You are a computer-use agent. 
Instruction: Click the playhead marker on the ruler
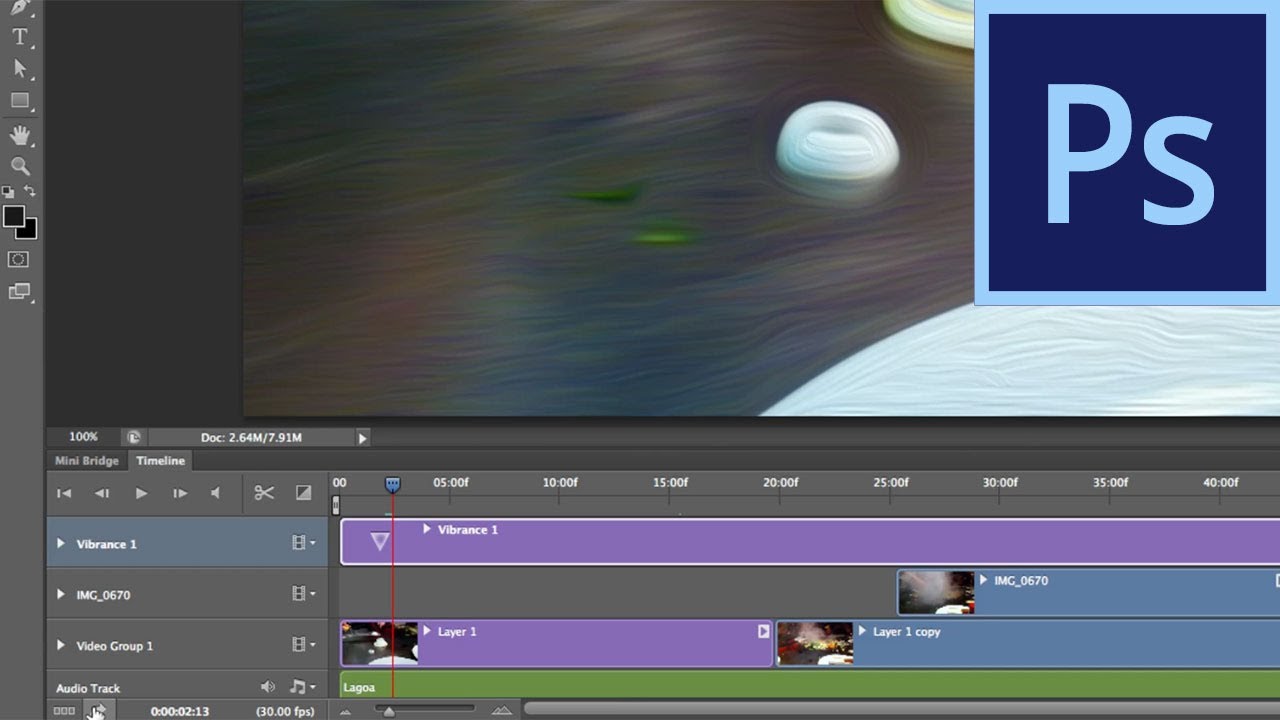(392, 484)
